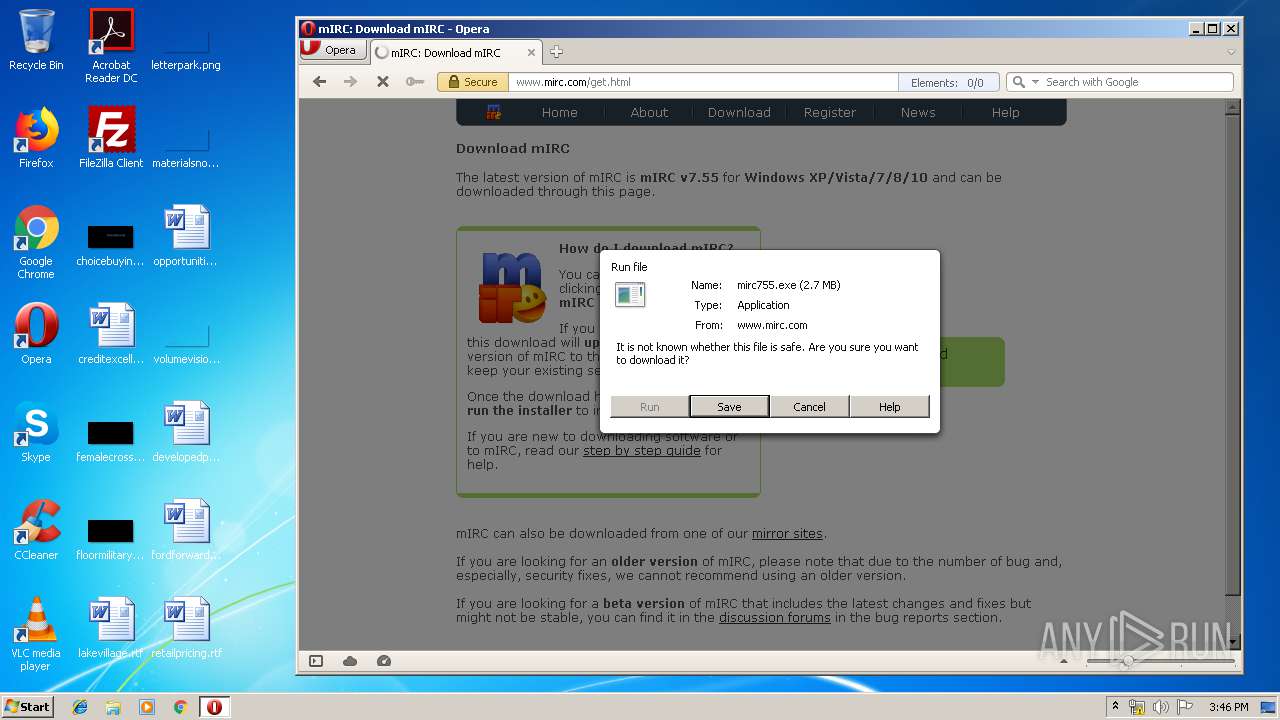The width and height of the screenshot is (1280, 720).
Task: Open the Skype desktop icon
Action: (36, 432)
